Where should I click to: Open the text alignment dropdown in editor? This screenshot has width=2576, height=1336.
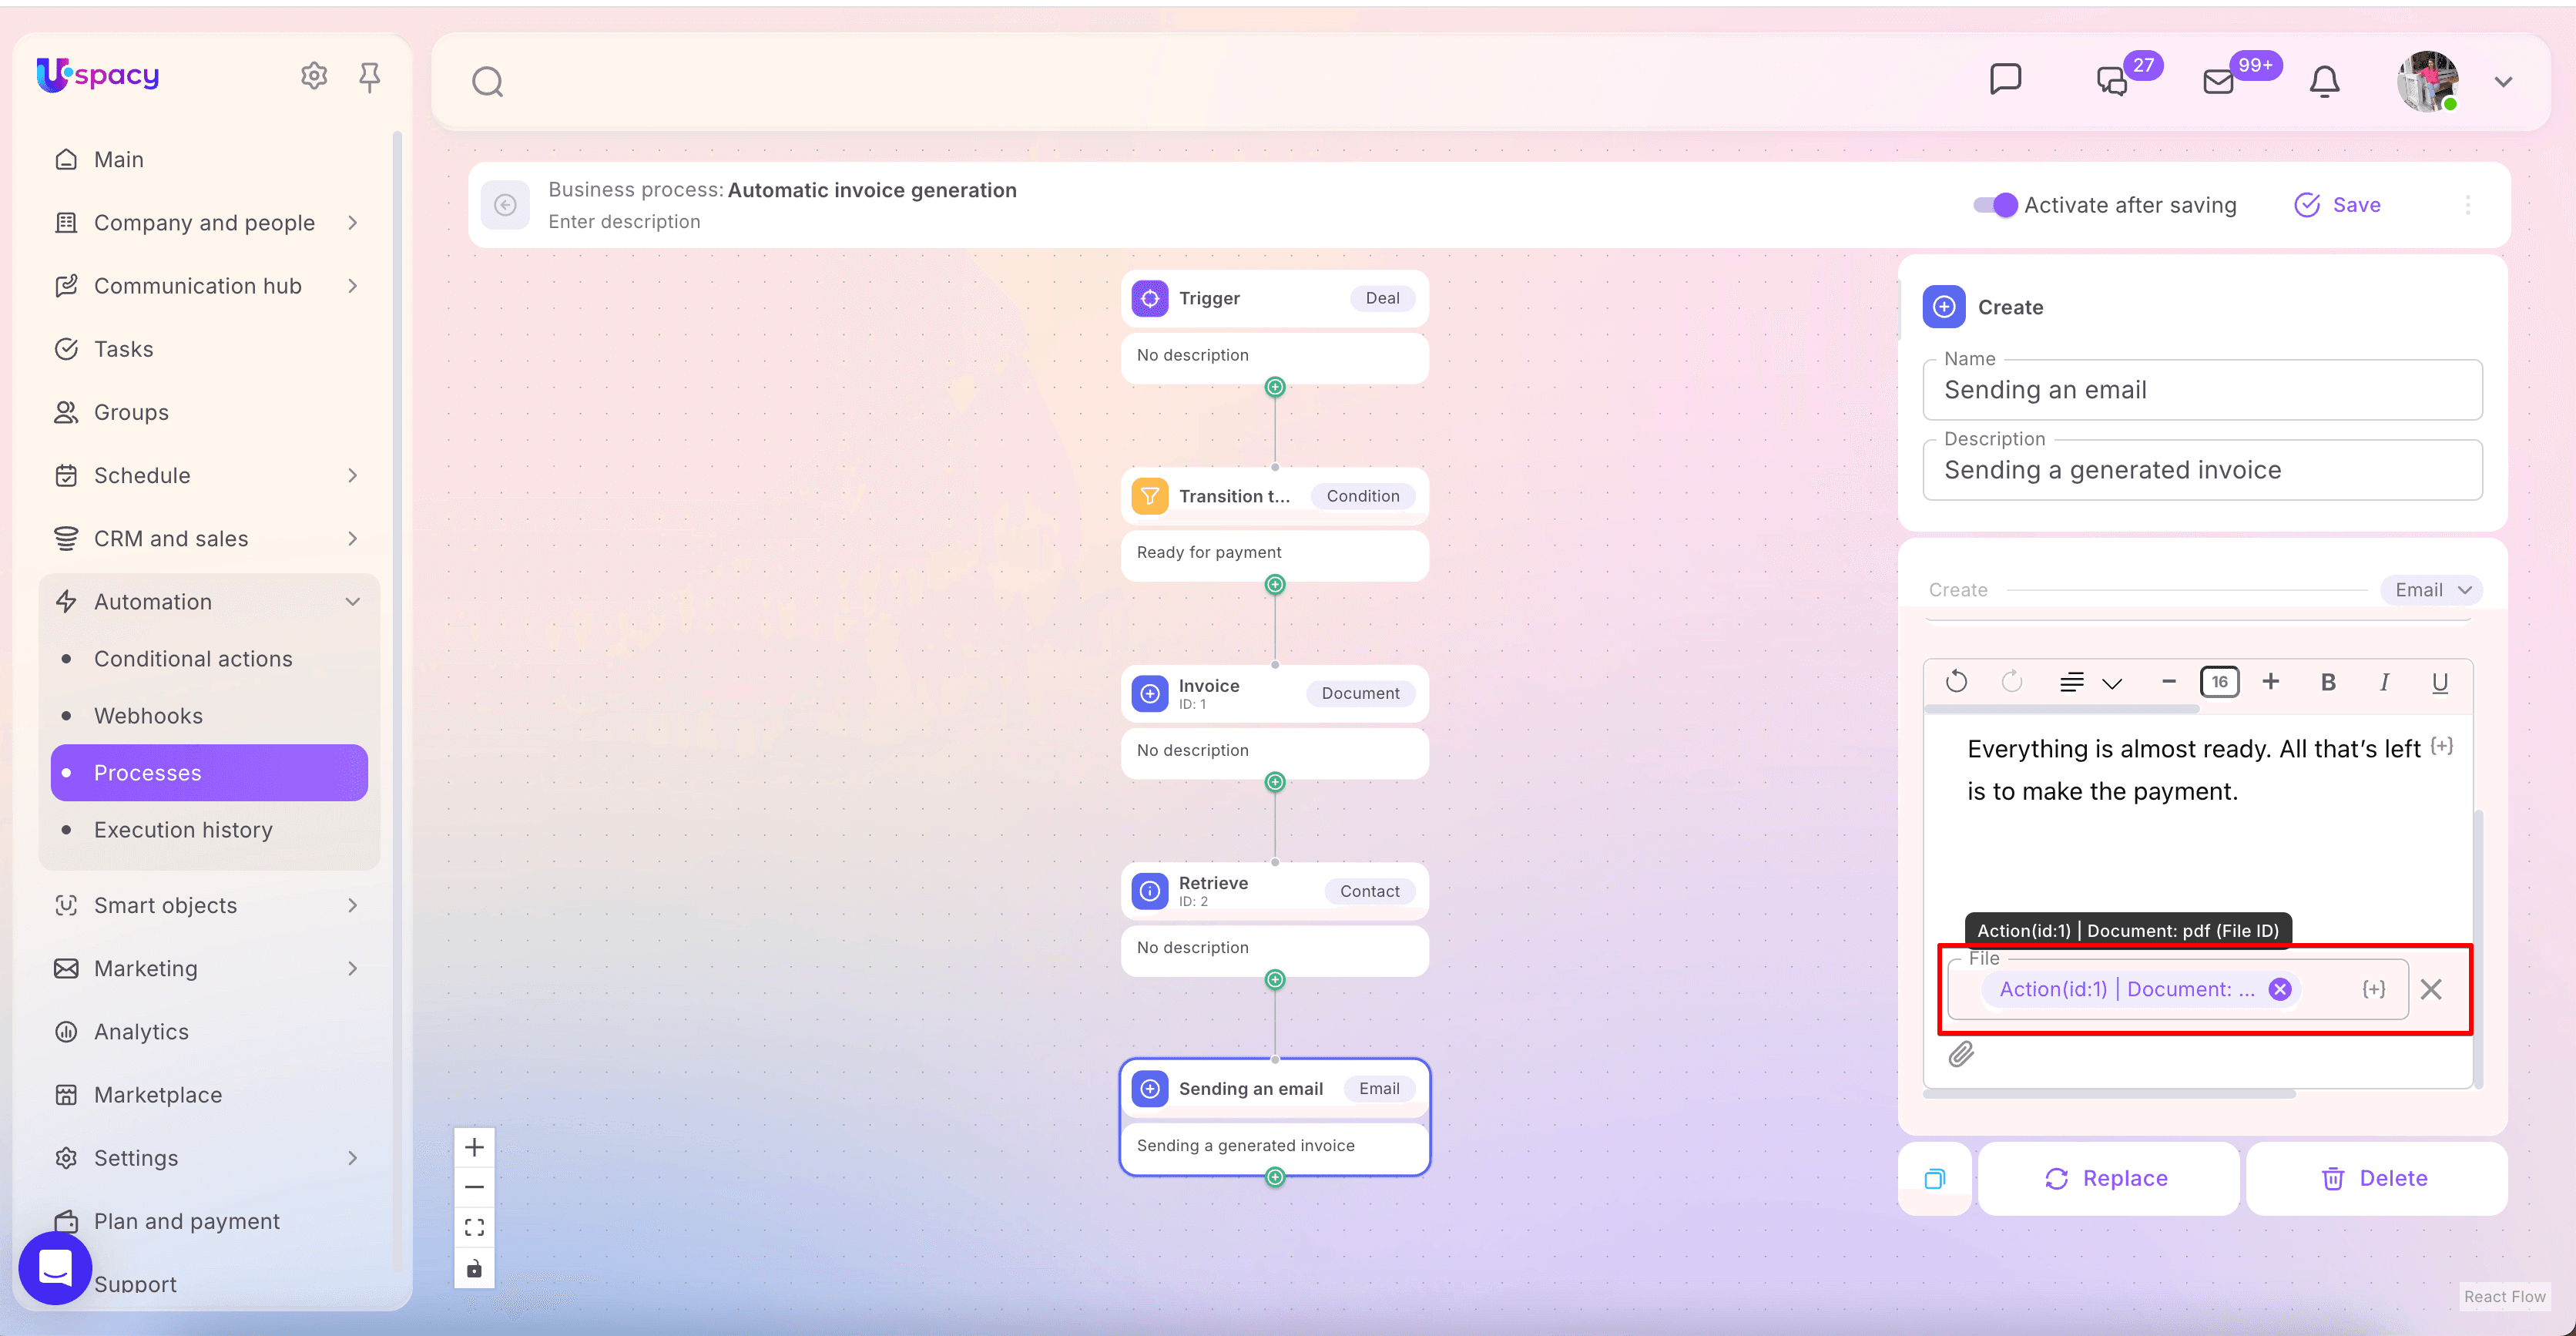tap(2090, 682)
